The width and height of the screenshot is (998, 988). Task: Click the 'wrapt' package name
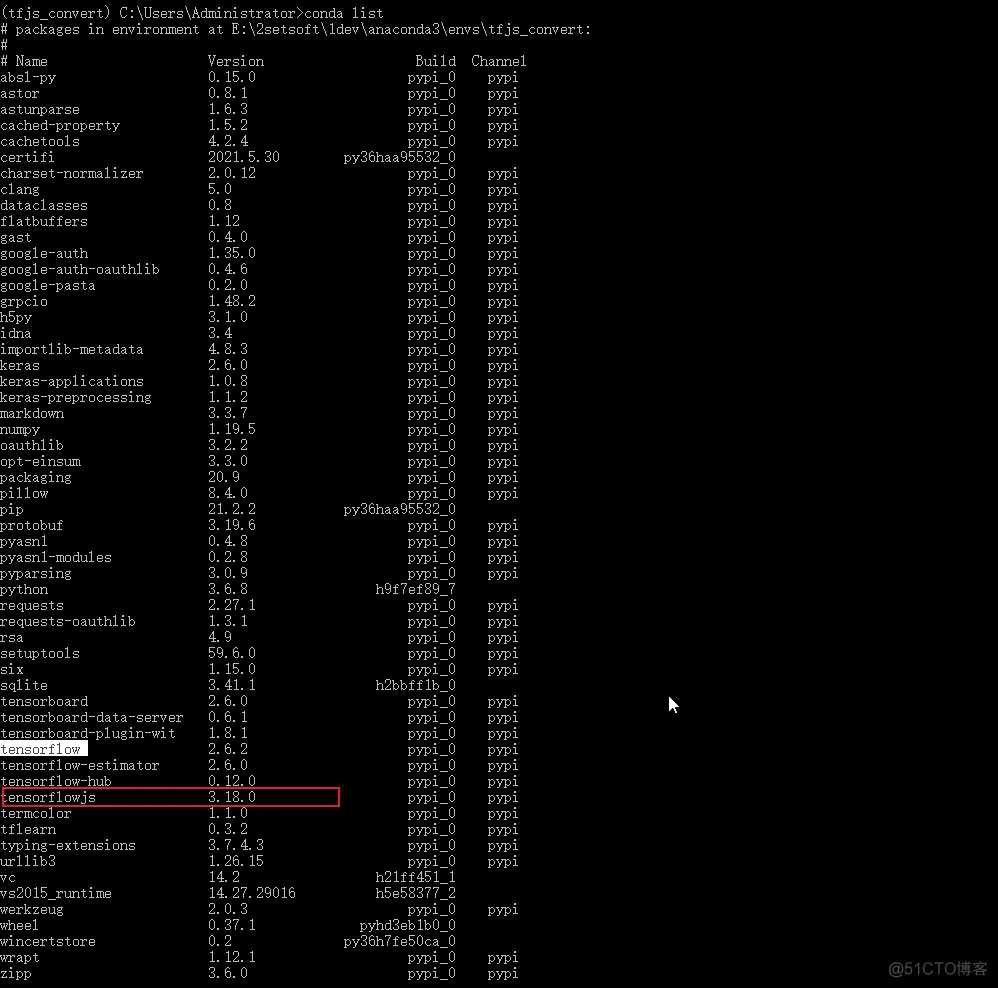(20, 957)
